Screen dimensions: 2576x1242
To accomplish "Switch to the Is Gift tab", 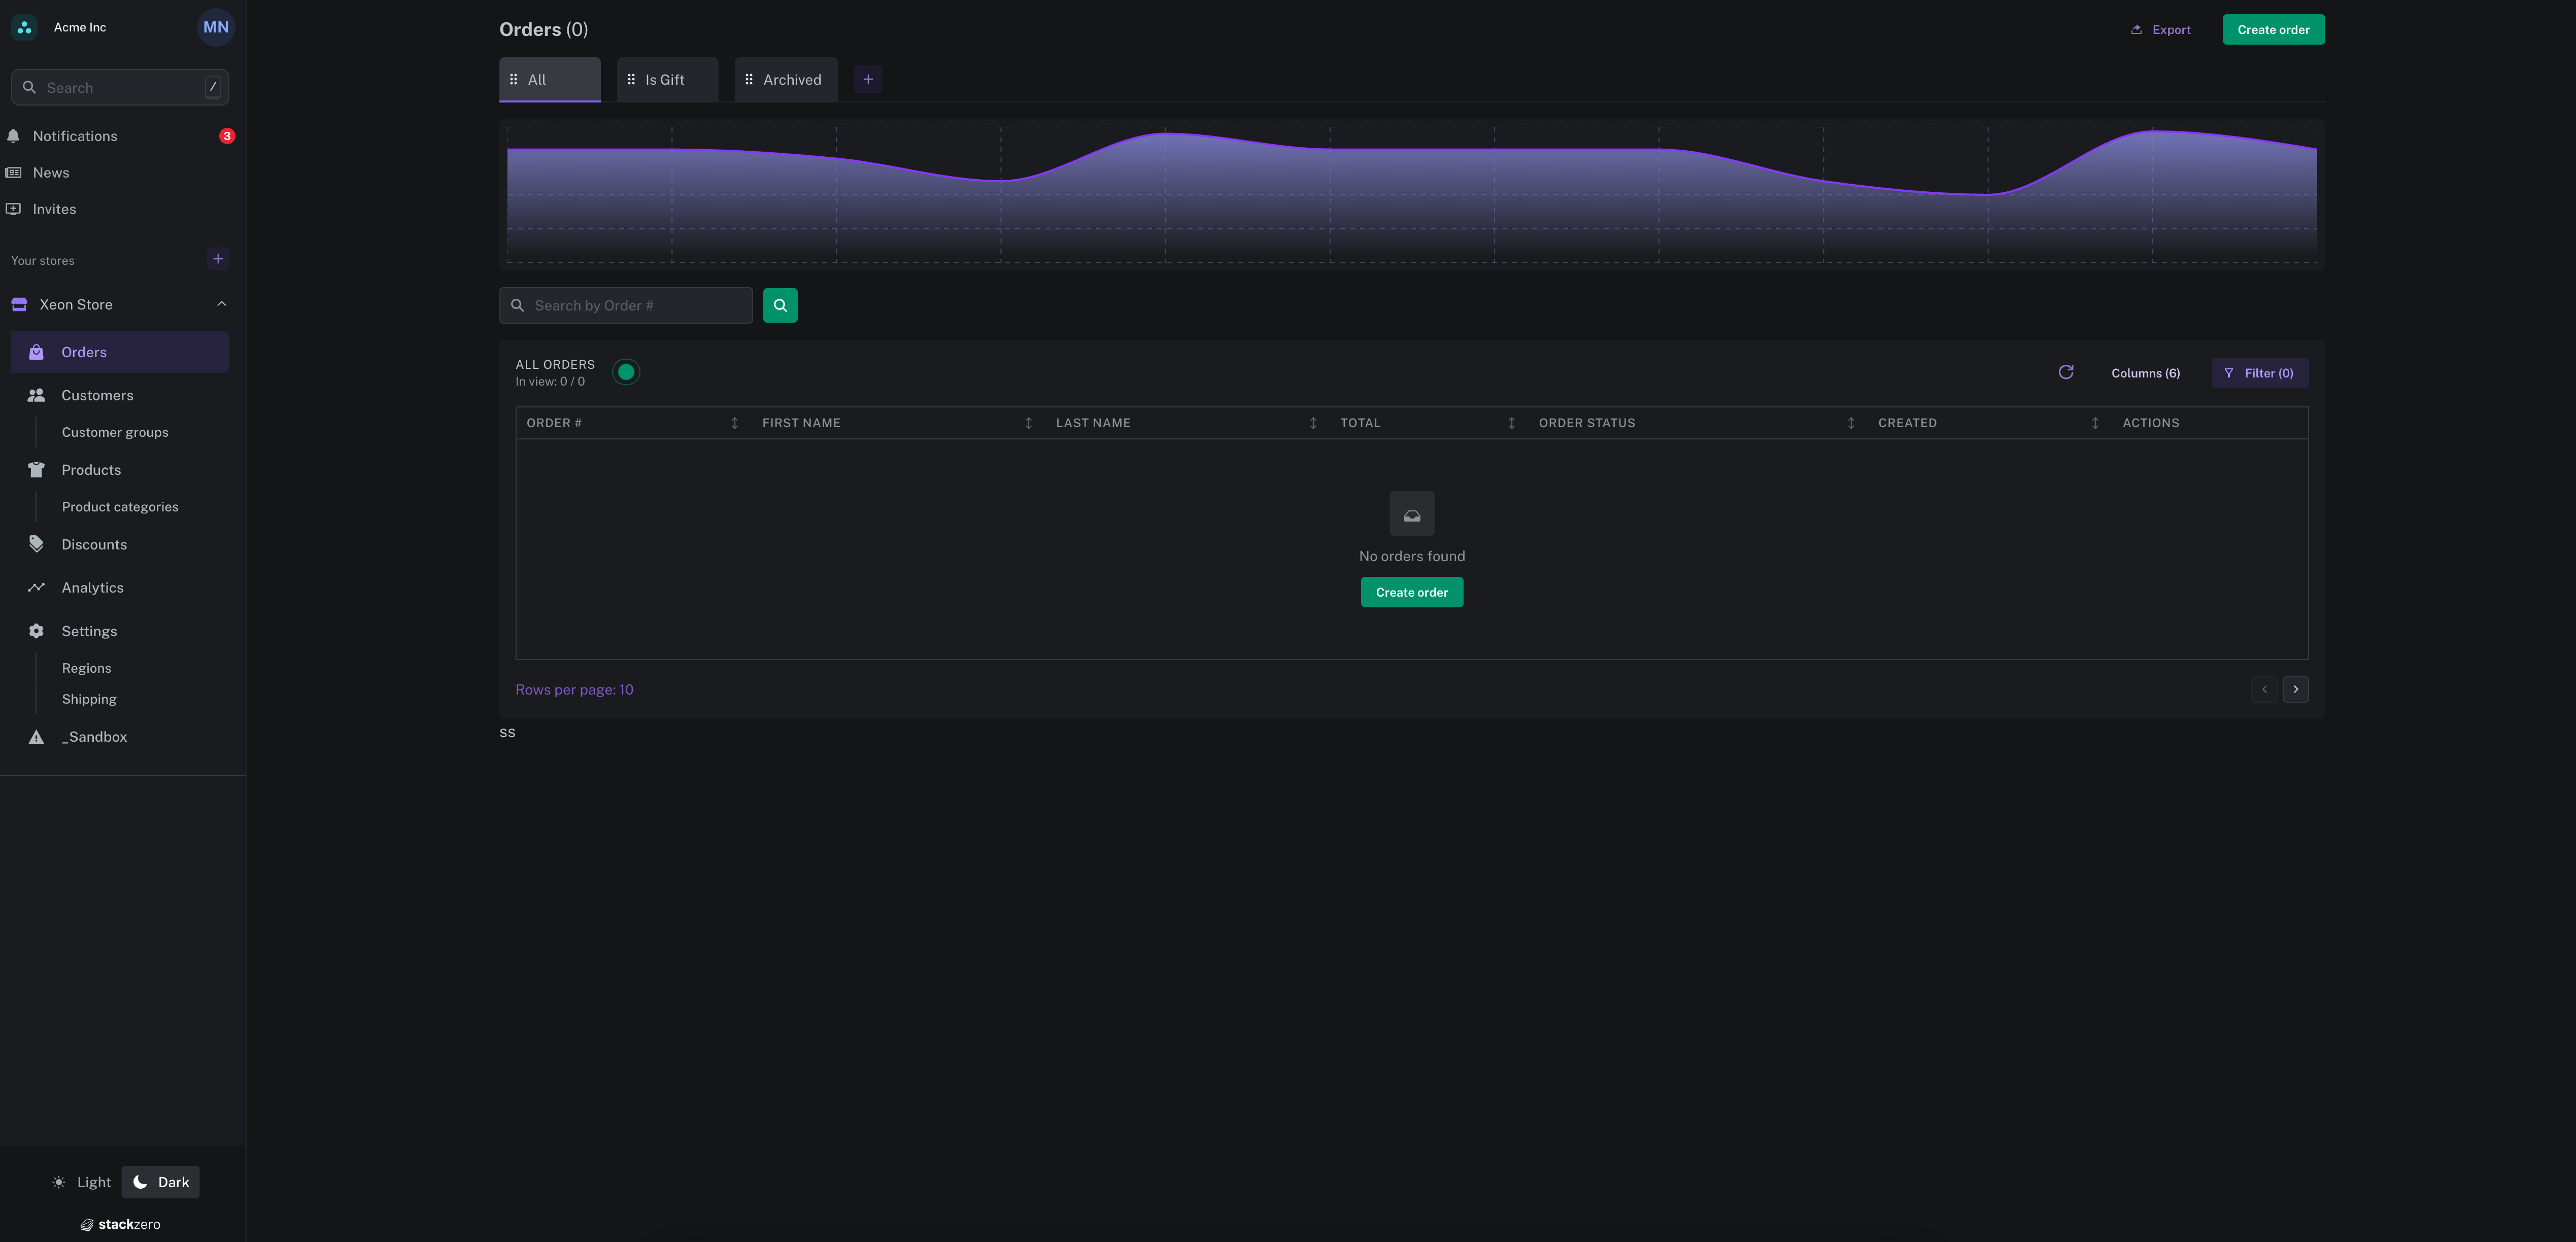I will coord(665,79).
